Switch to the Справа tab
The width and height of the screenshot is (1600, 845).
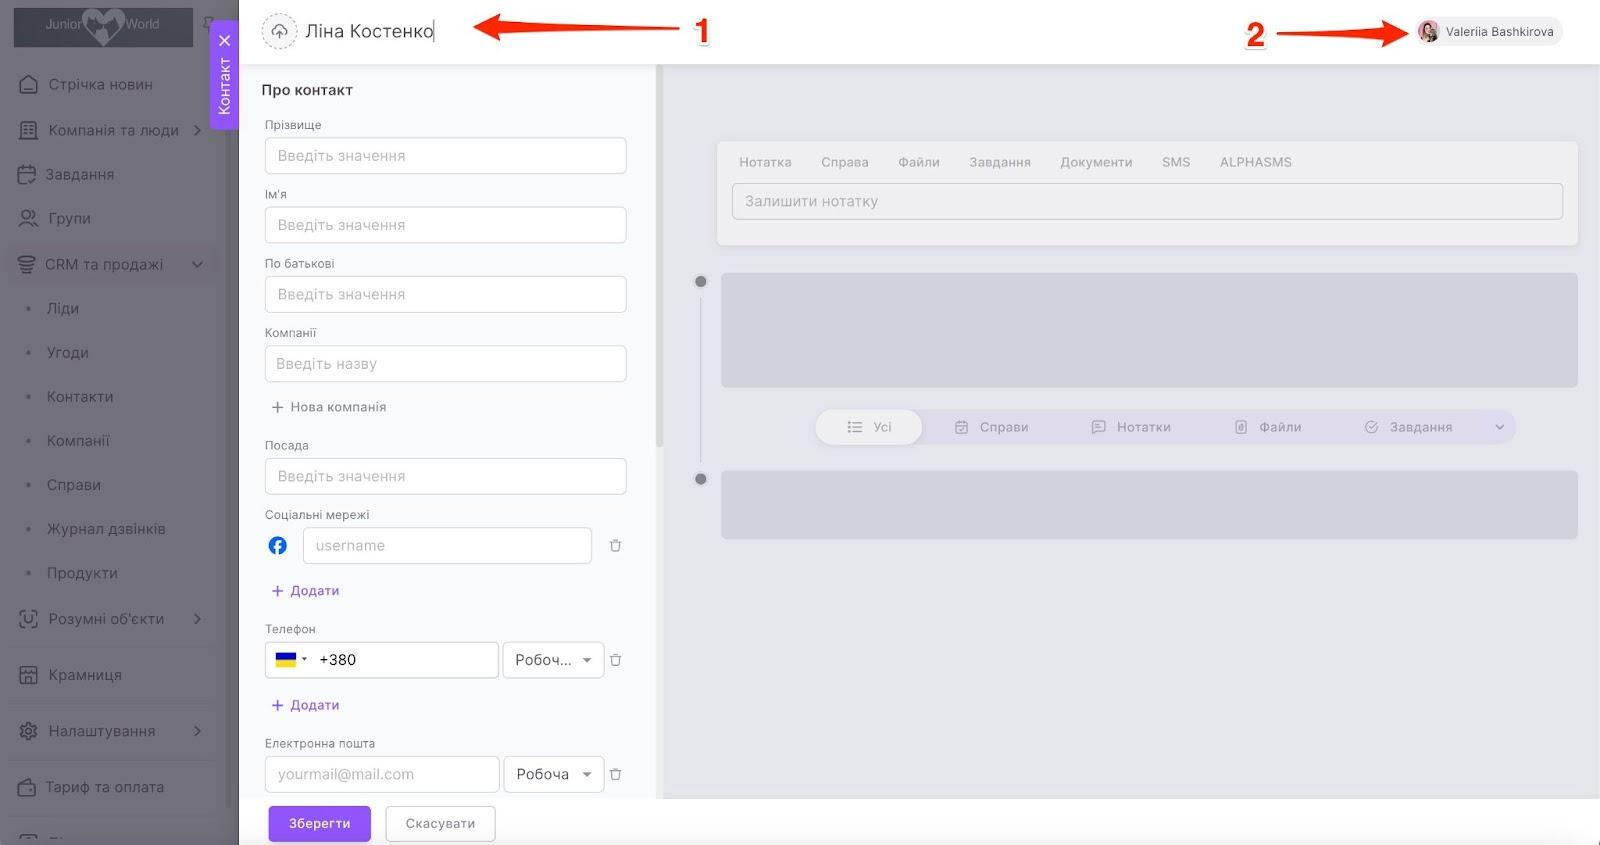coord(845,162)
